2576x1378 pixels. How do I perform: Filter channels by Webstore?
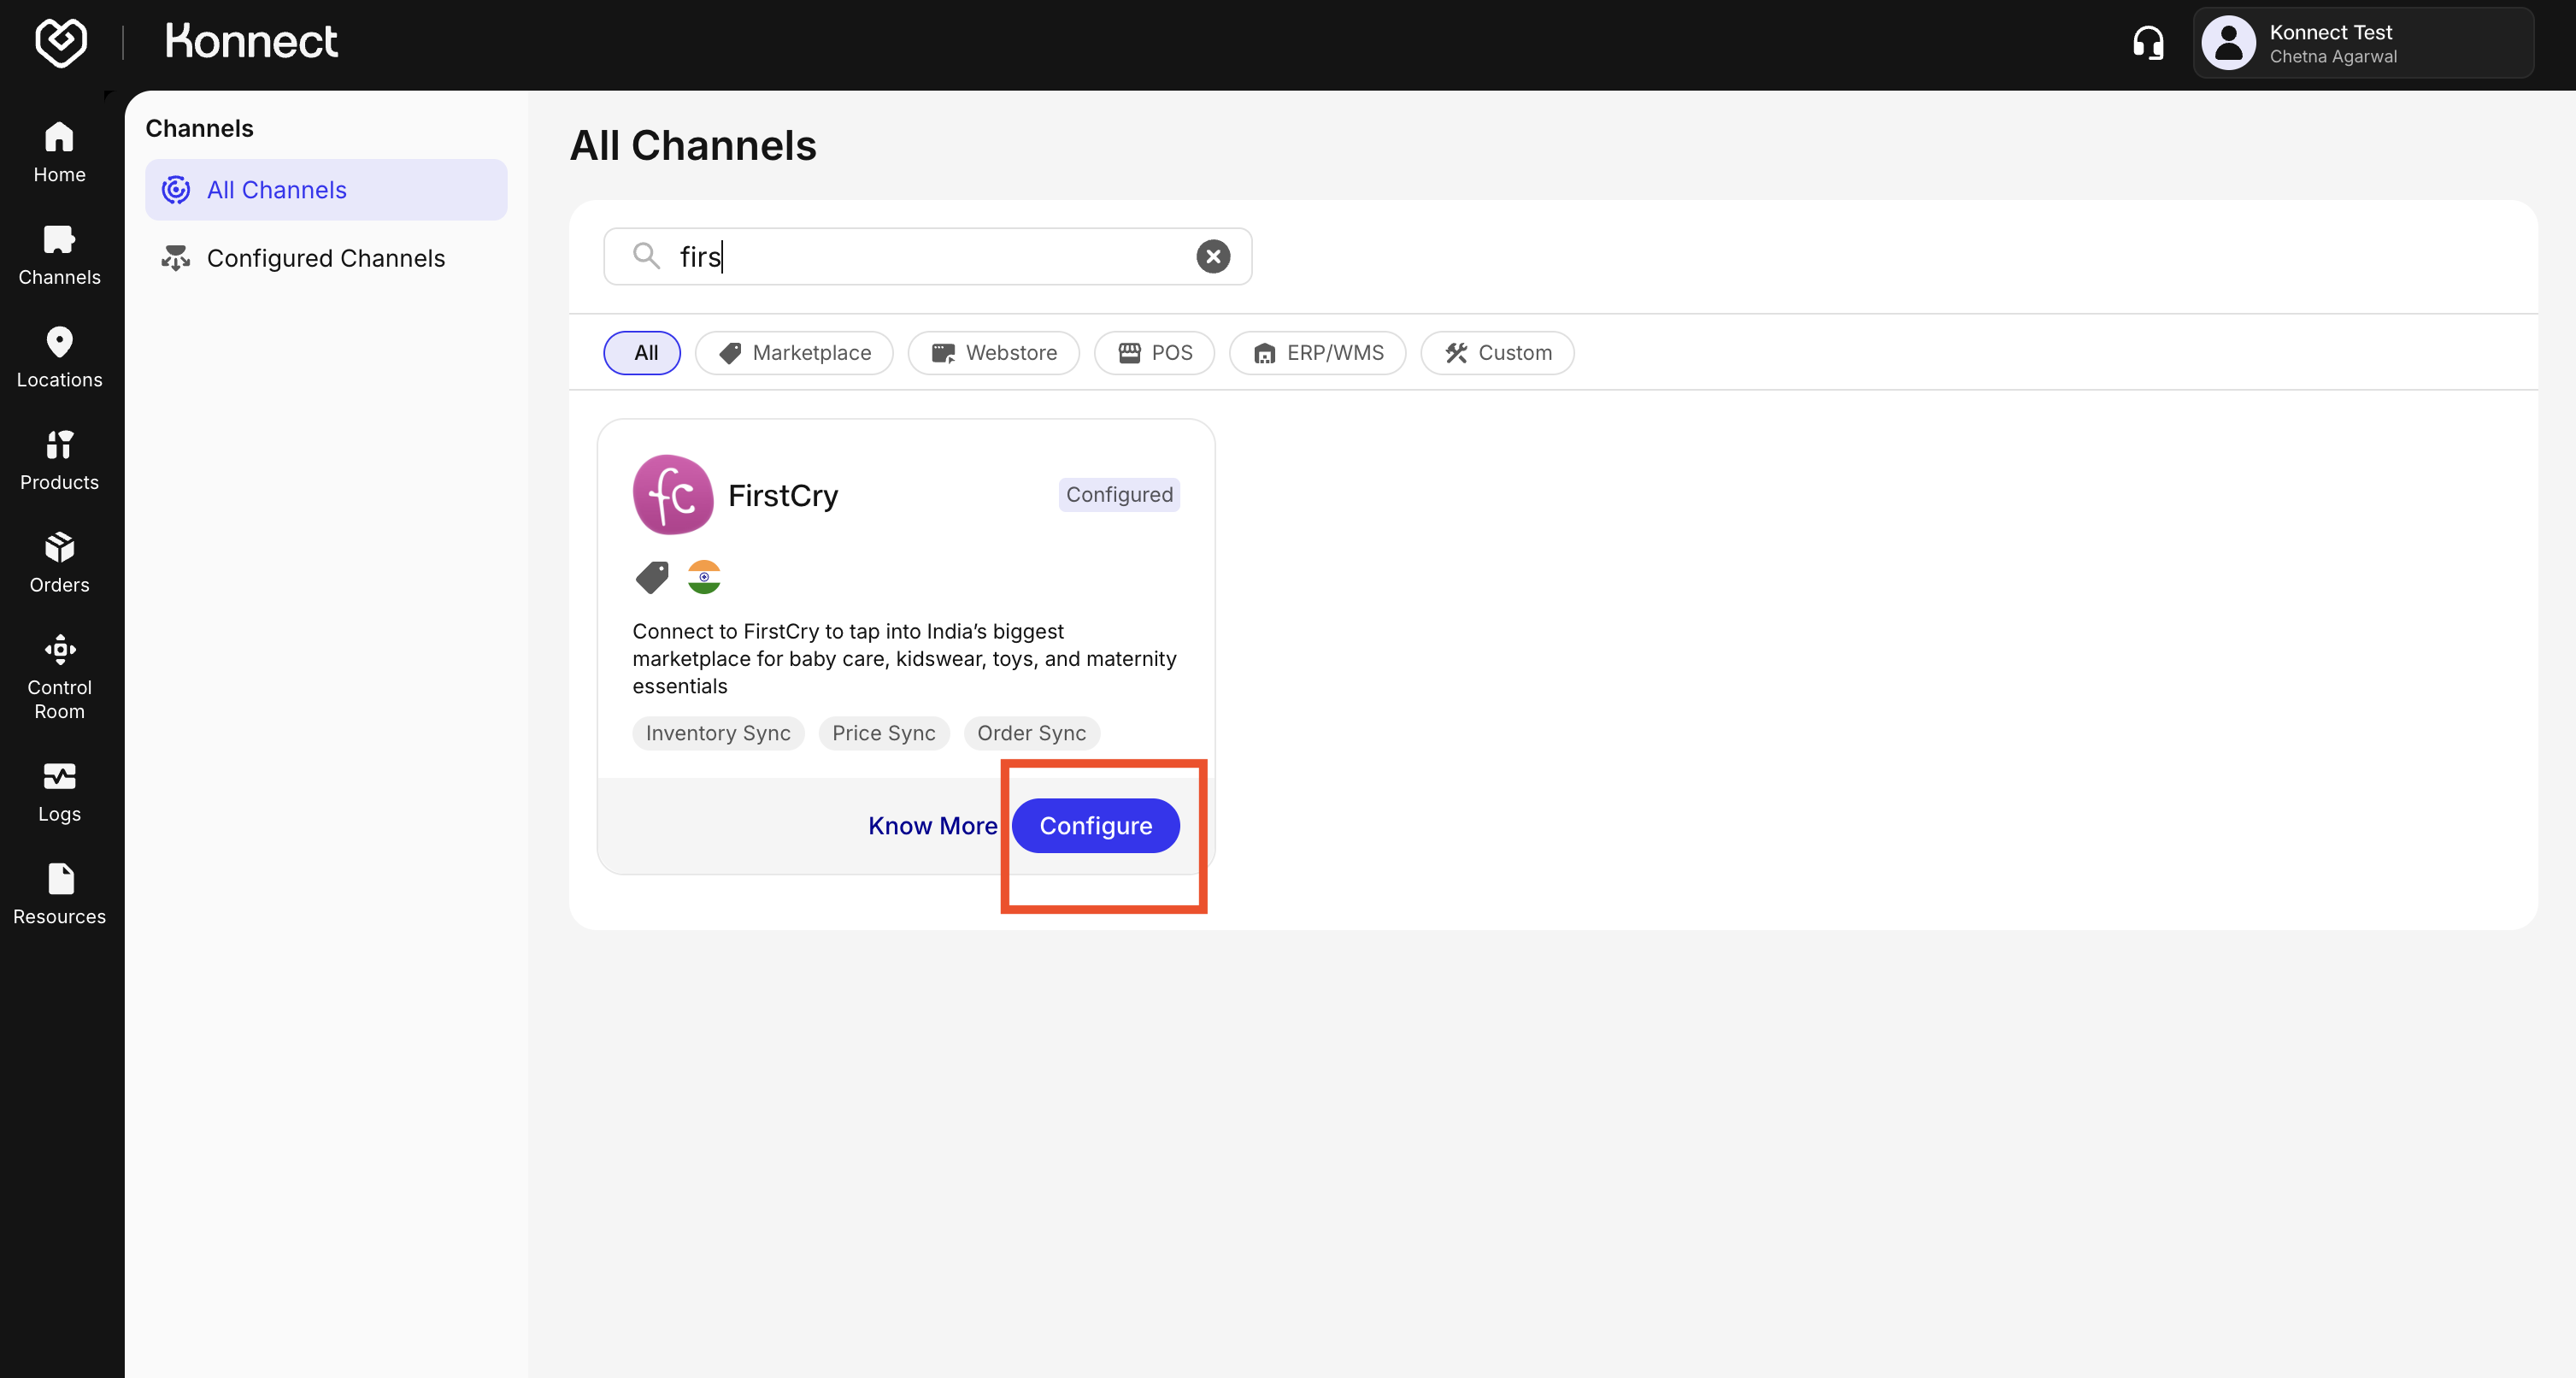[x=994, y=353]
